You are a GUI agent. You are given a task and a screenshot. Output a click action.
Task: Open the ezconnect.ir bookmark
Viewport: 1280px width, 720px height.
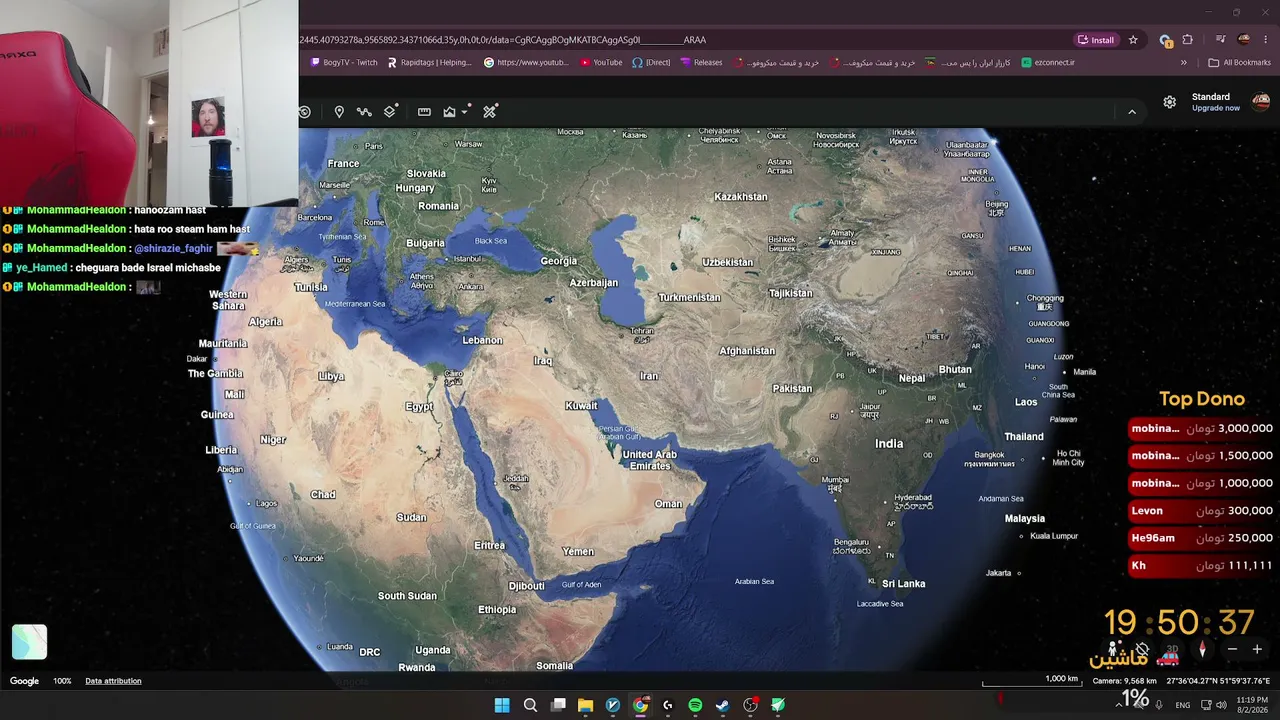tap(1048, 62)
